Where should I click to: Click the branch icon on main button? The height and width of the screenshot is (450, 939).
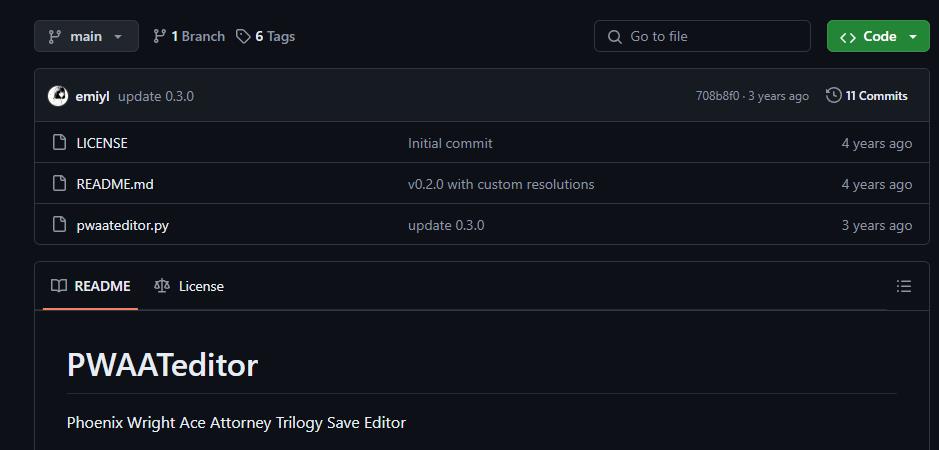(54, 36)
